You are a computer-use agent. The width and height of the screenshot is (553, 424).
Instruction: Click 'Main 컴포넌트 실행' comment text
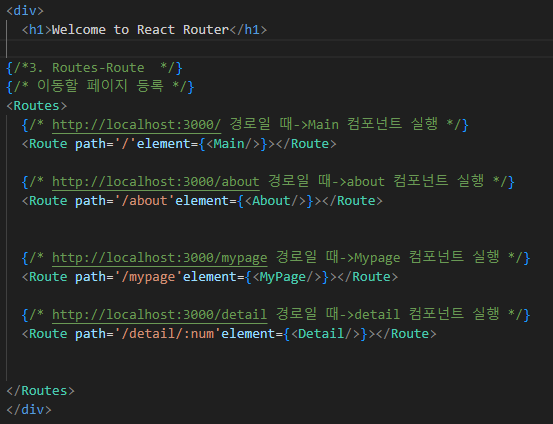click(373, 124)
